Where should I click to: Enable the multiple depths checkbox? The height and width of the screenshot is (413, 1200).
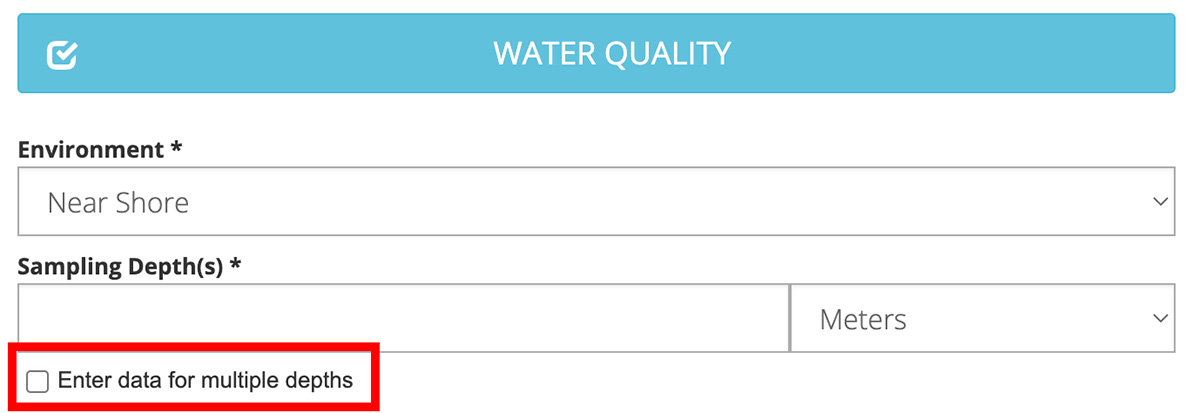pos(37,381)
